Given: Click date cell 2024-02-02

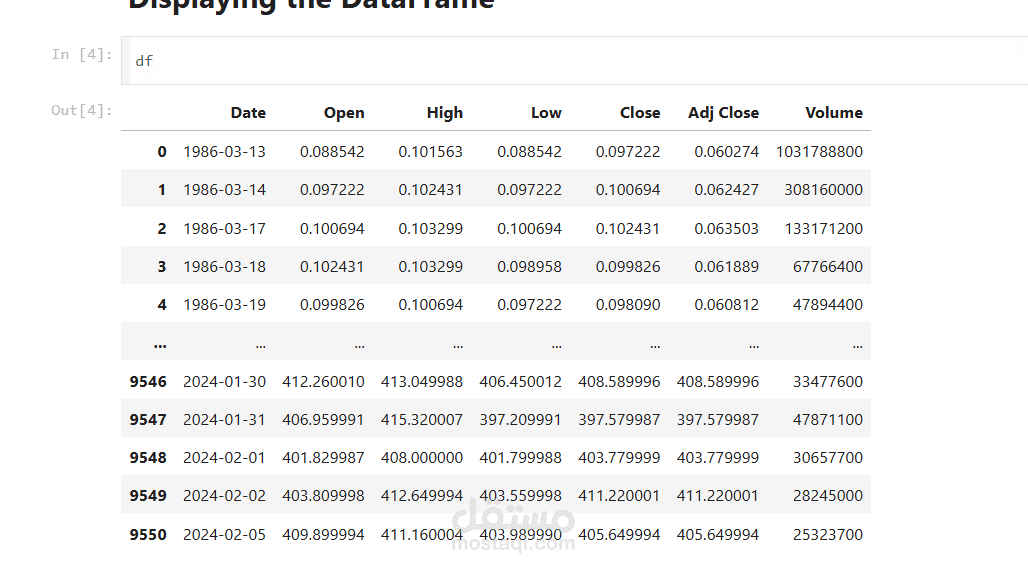Looking at the screenshot, I should (224, 496).
